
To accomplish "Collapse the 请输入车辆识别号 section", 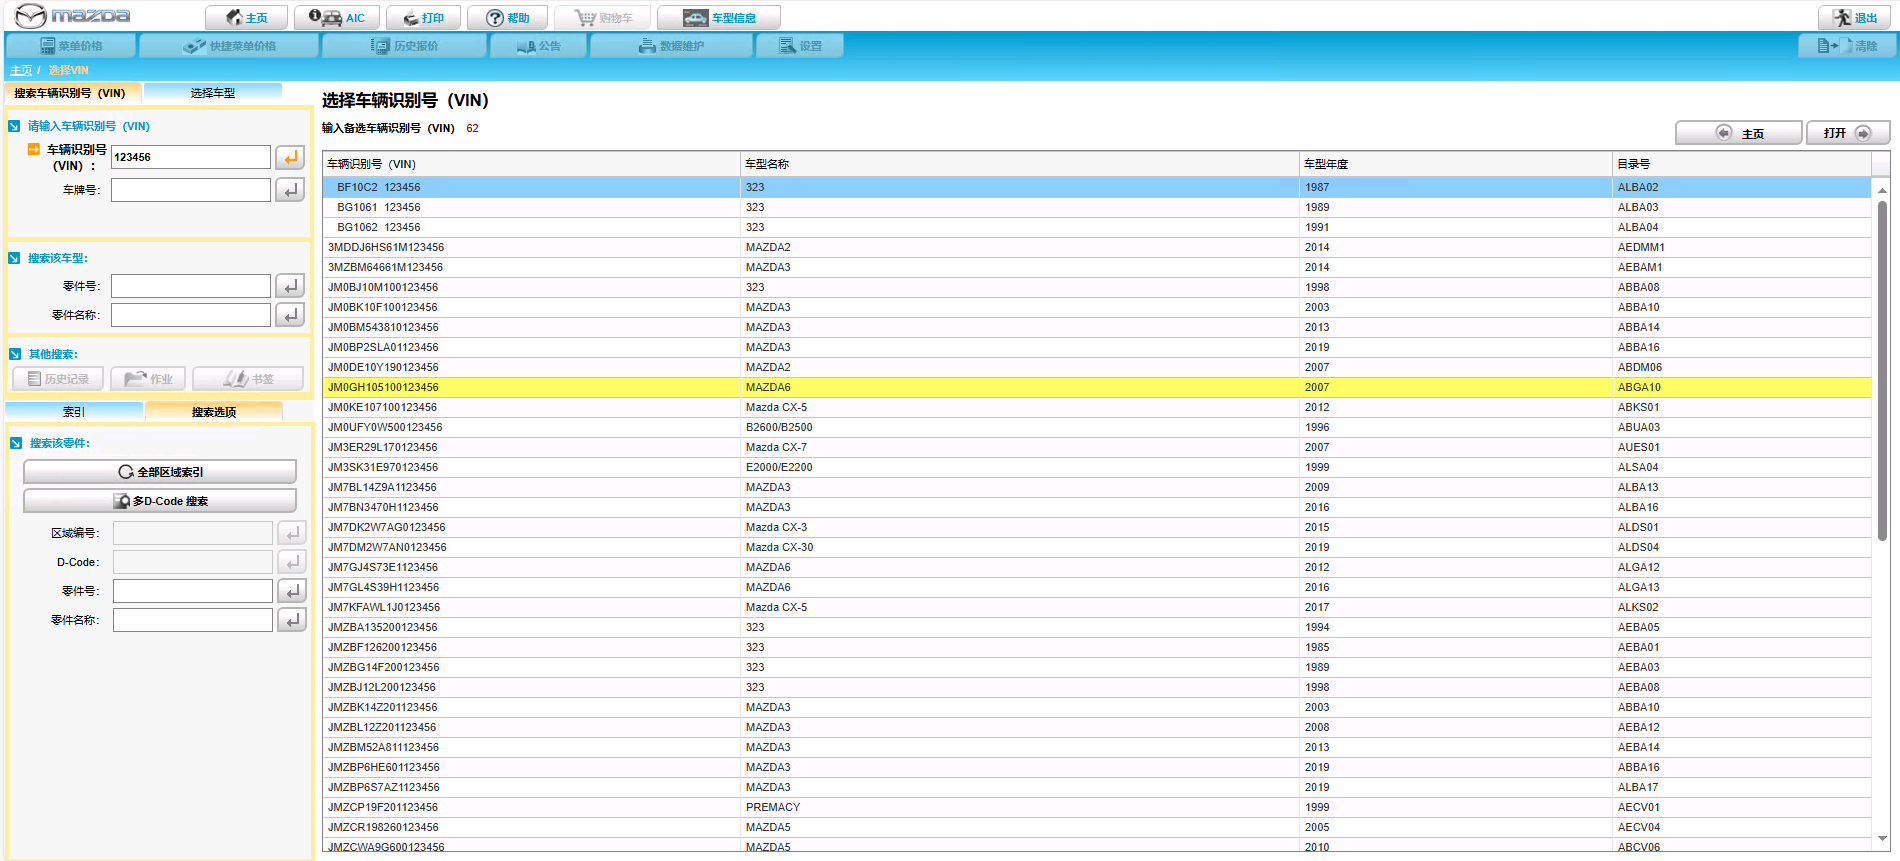I will point(14,126).
